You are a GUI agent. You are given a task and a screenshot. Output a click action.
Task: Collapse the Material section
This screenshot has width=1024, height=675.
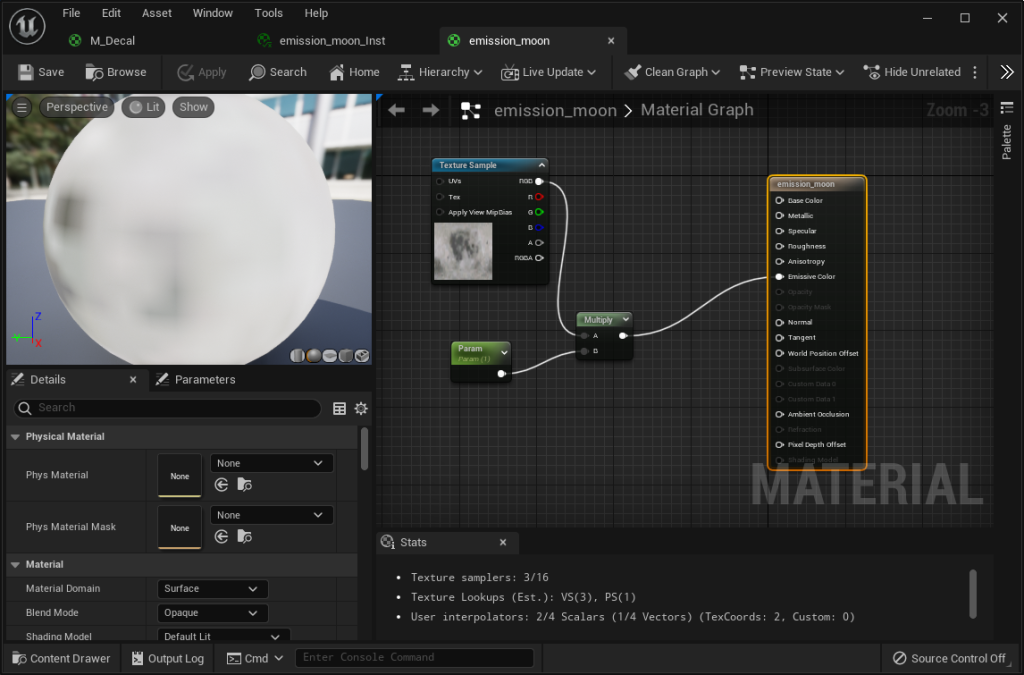click(x=15, y=565)
